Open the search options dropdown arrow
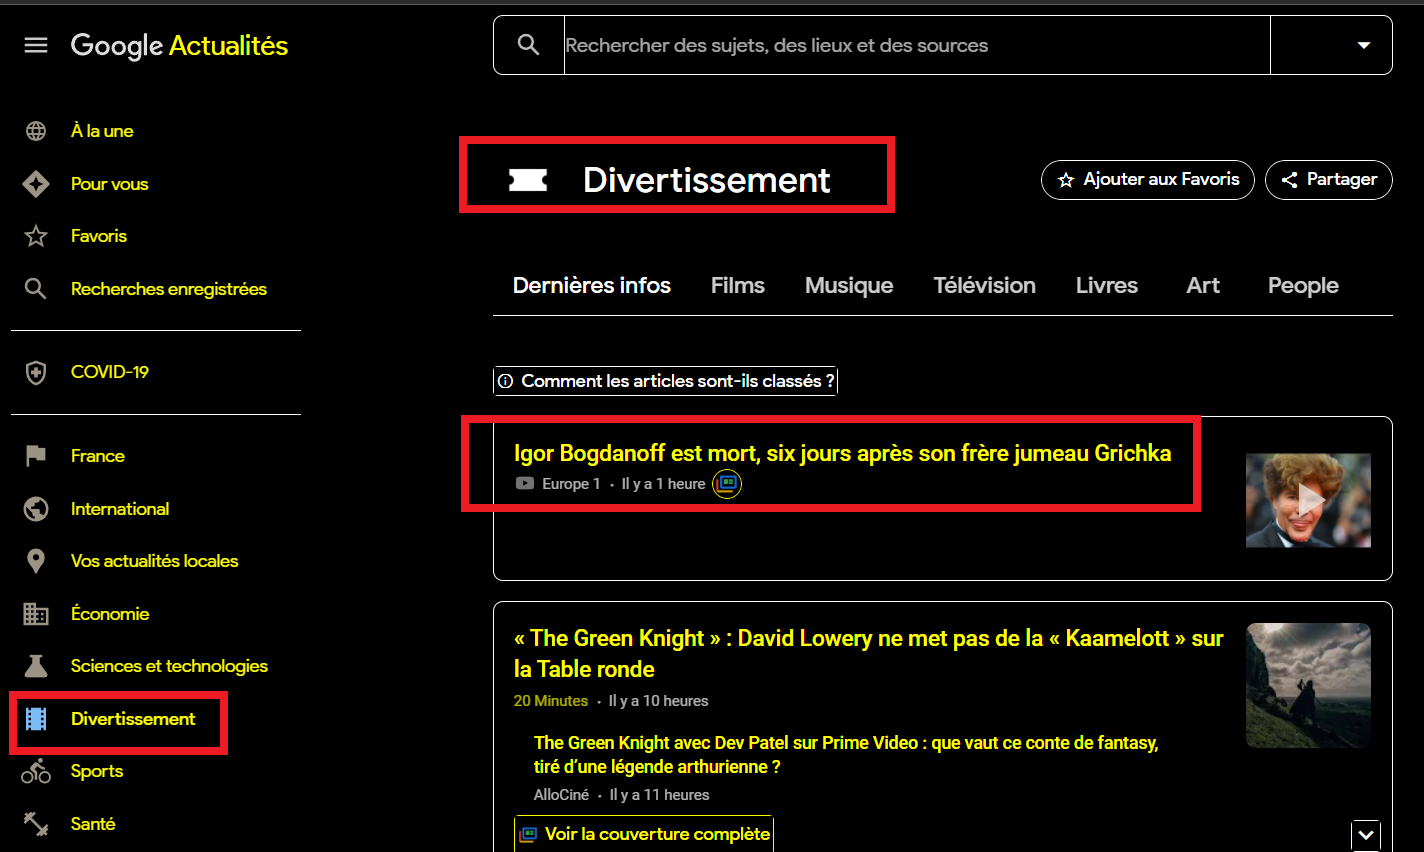The image size is (1424, 852). coord(1363,45)
